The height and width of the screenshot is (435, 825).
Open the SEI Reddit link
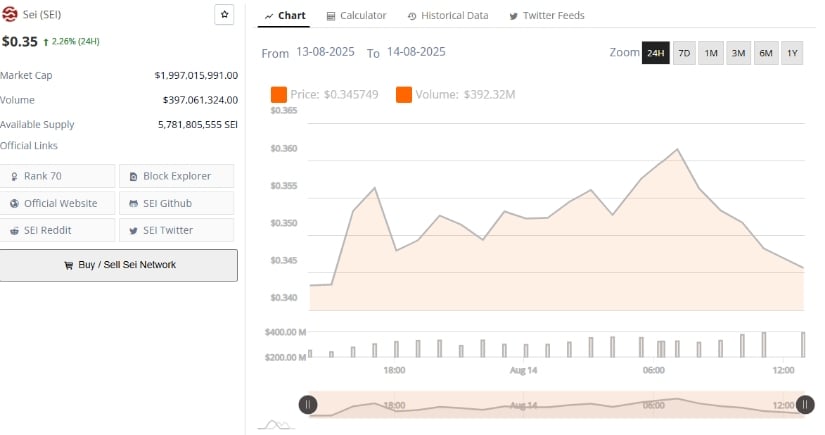57,230
